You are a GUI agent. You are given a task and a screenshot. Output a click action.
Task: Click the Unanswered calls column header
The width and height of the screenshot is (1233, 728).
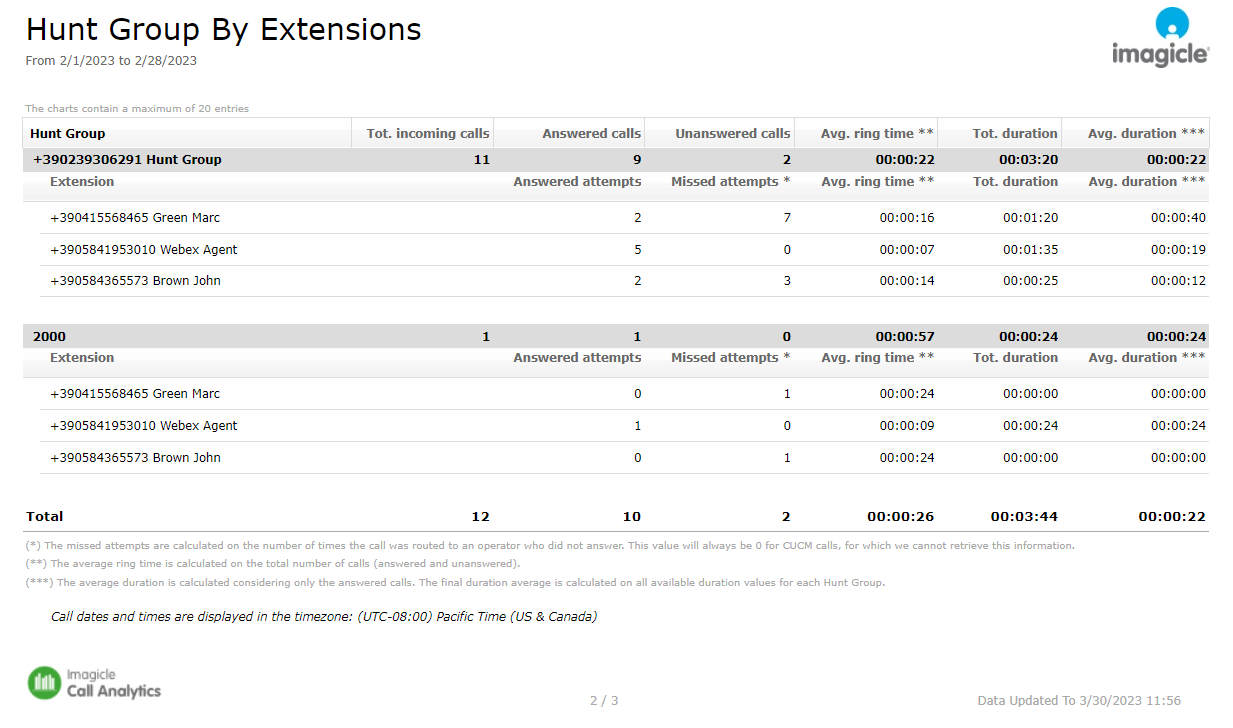click(x=732, y=134)
